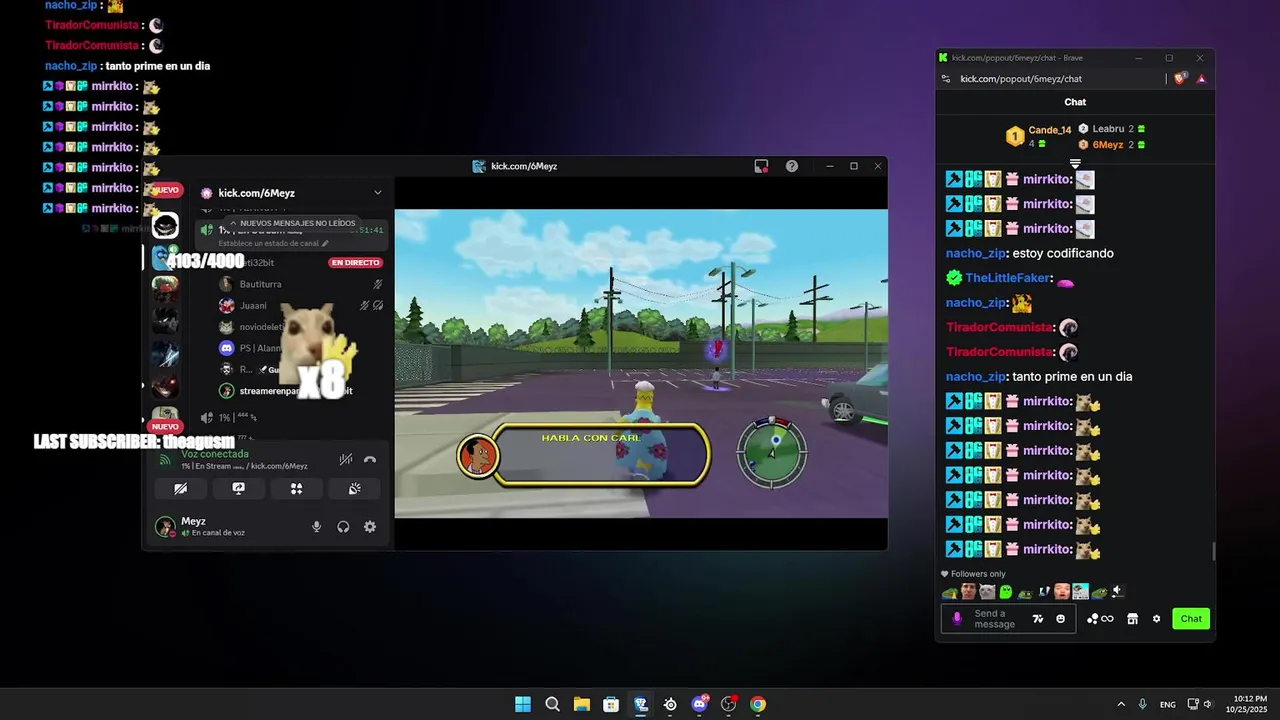This screenshot has width=1280, height=720.
Task: Open the Discord inbox icon in title bar
Action: coord(761,166)
